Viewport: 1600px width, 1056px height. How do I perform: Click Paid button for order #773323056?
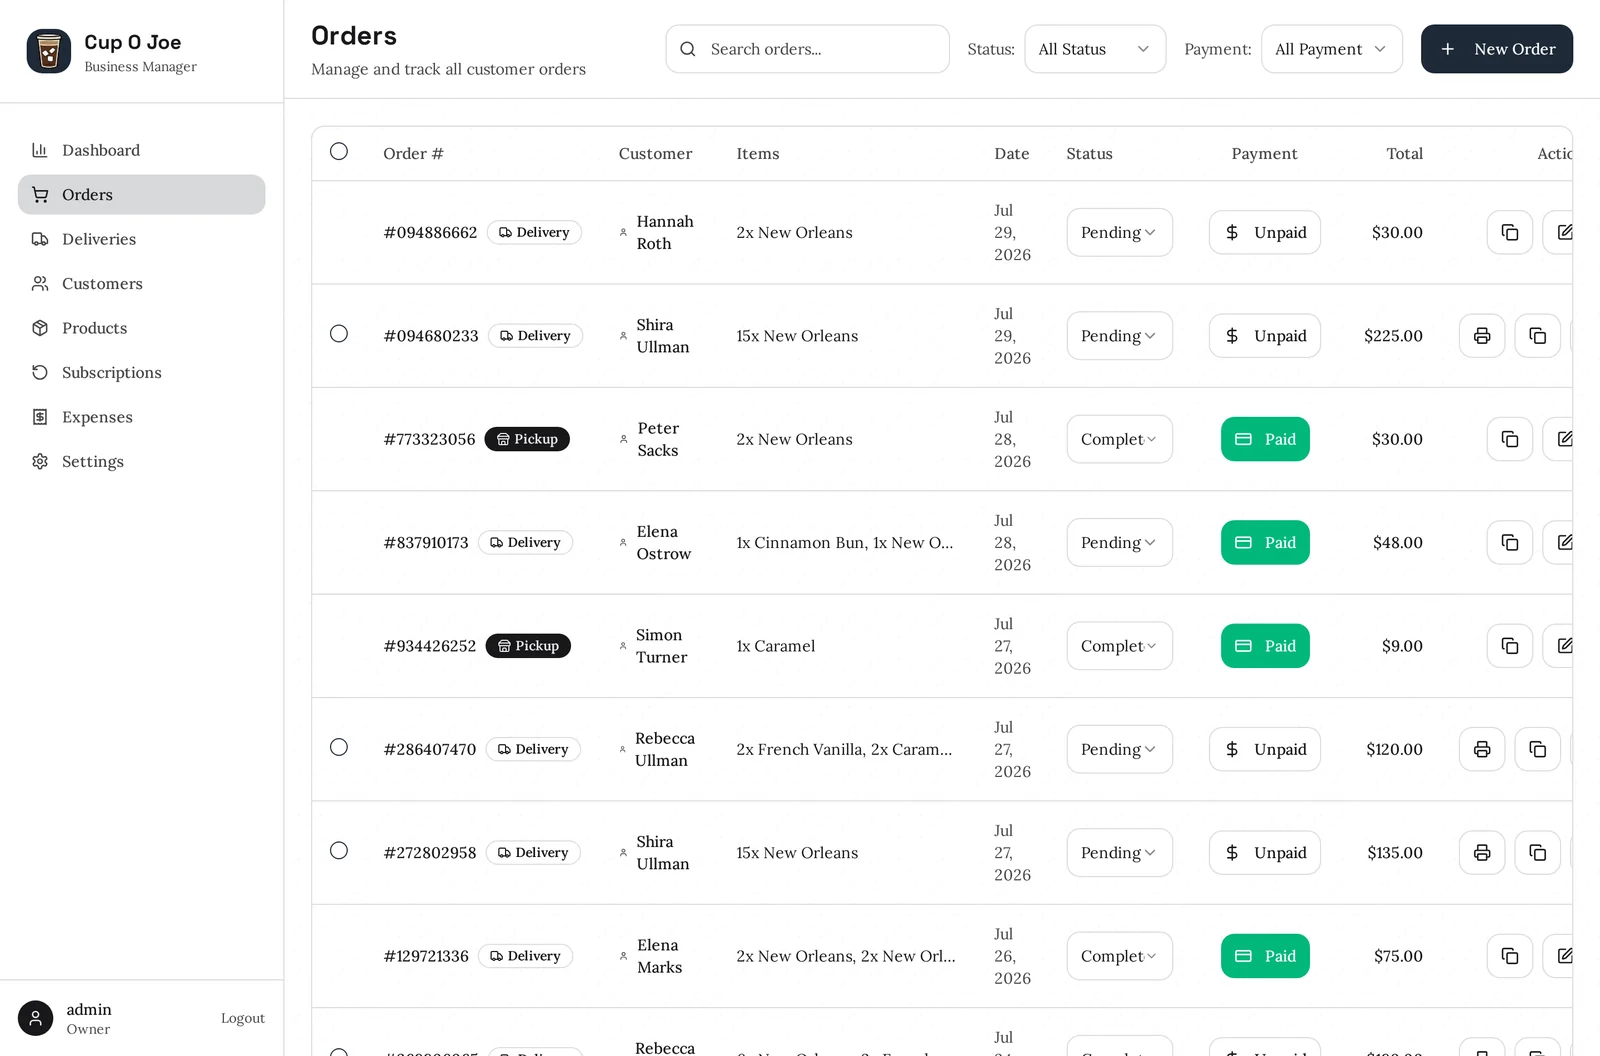click(1265, 439)
